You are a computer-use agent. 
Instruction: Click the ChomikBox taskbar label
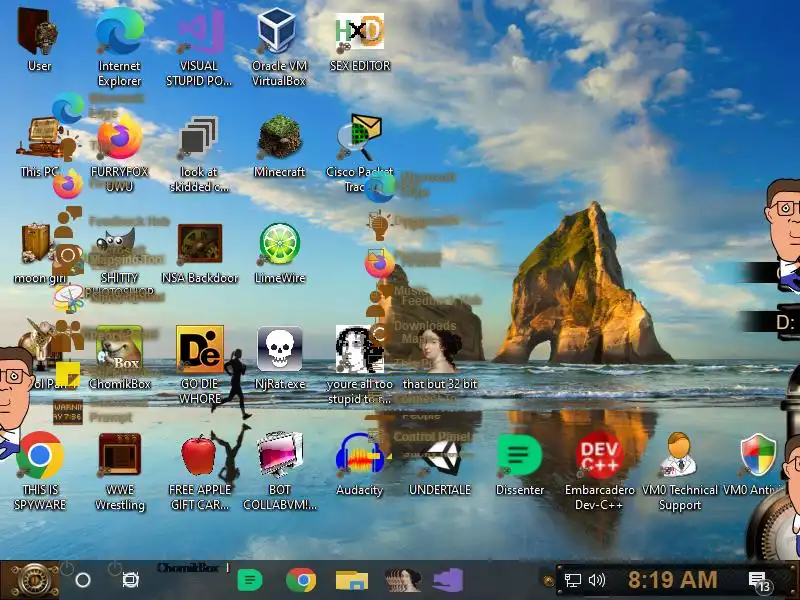(188, 568)
